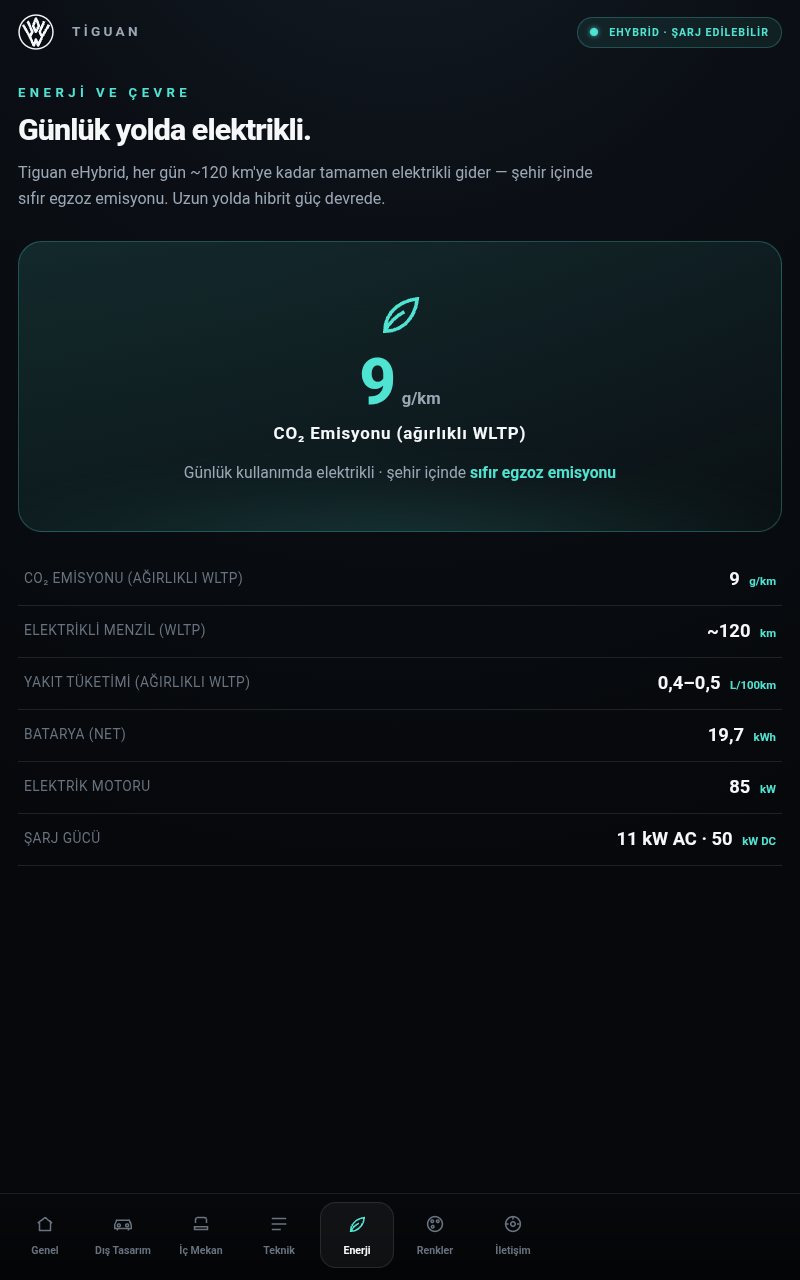The image size is (800, 1280).
Task: Open the Renkler palette icon
Action: pos(435,1224)
